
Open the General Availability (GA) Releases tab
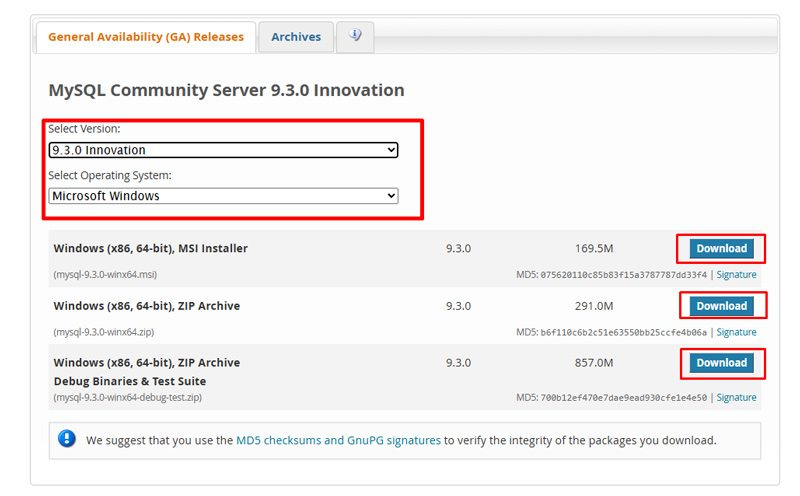tap(146, 37)
